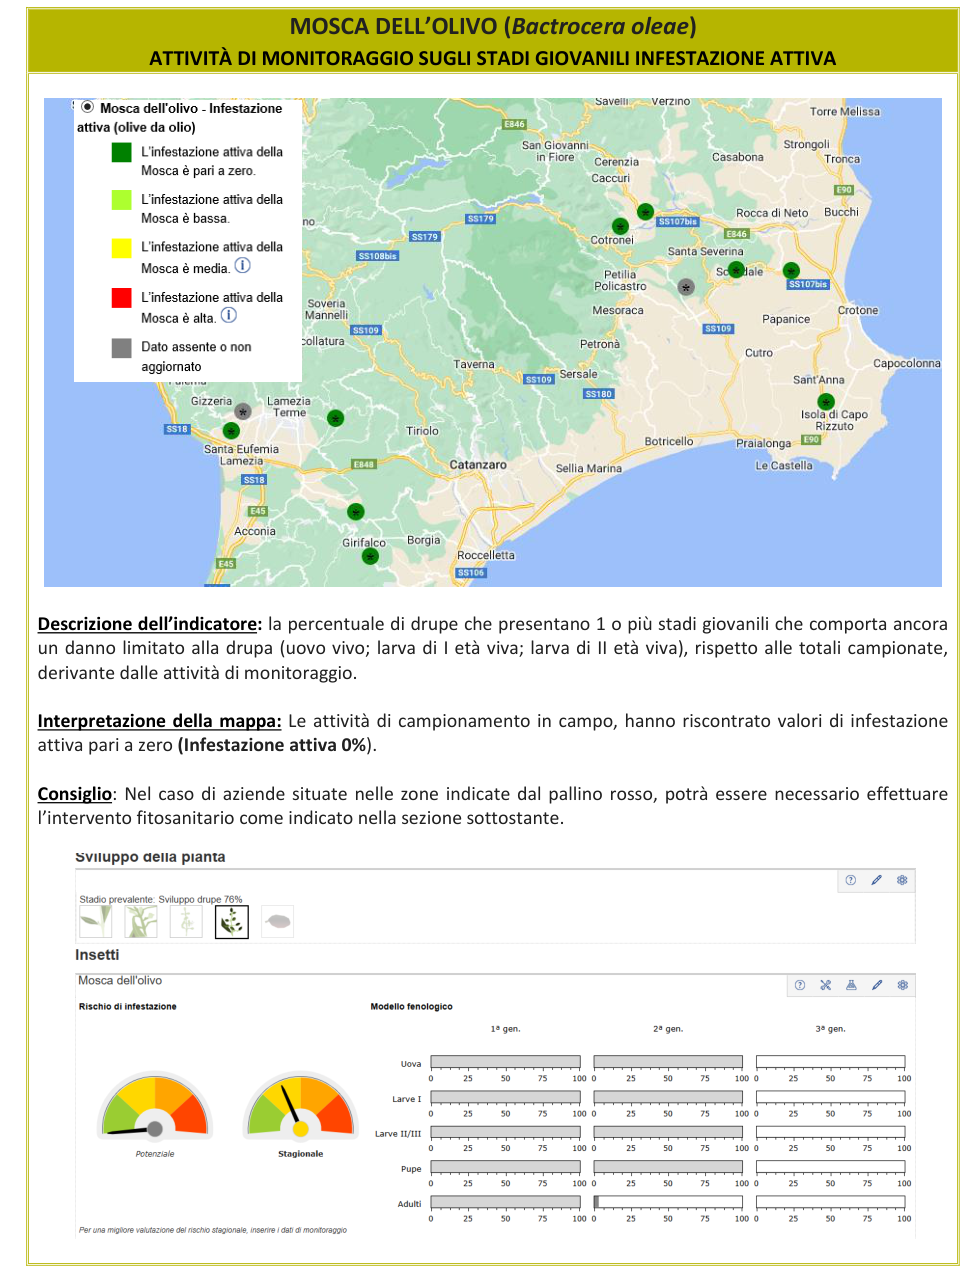Click green marker above Santa Eufemia Lamezia

(x=231, y=431)
